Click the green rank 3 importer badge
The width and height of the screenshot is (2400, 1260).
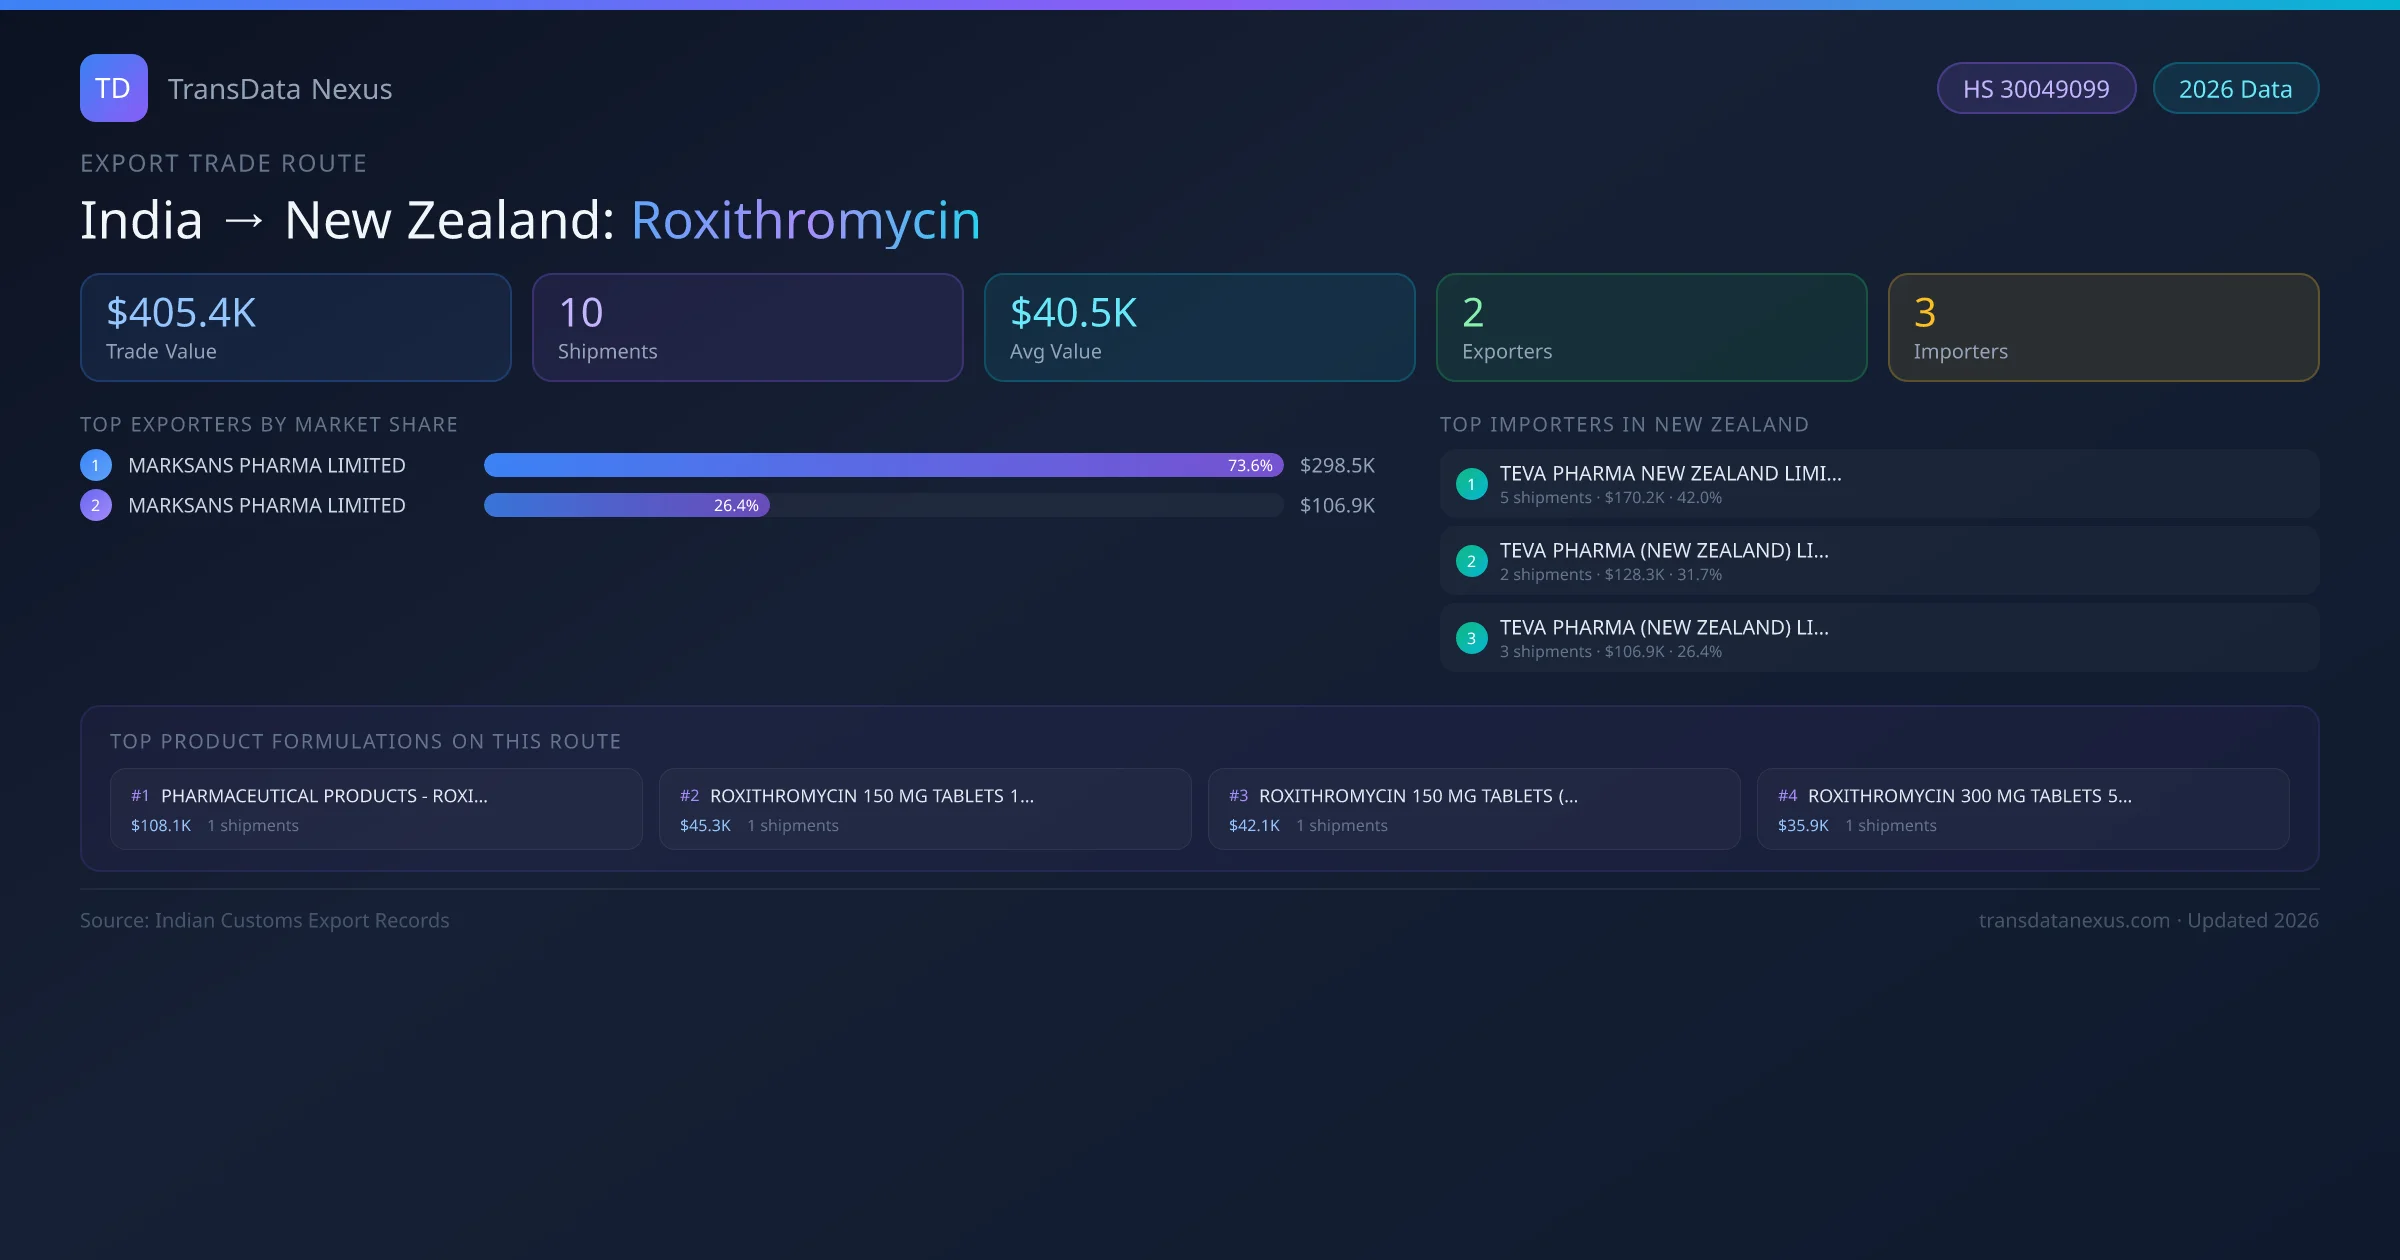coord(1471,638)
